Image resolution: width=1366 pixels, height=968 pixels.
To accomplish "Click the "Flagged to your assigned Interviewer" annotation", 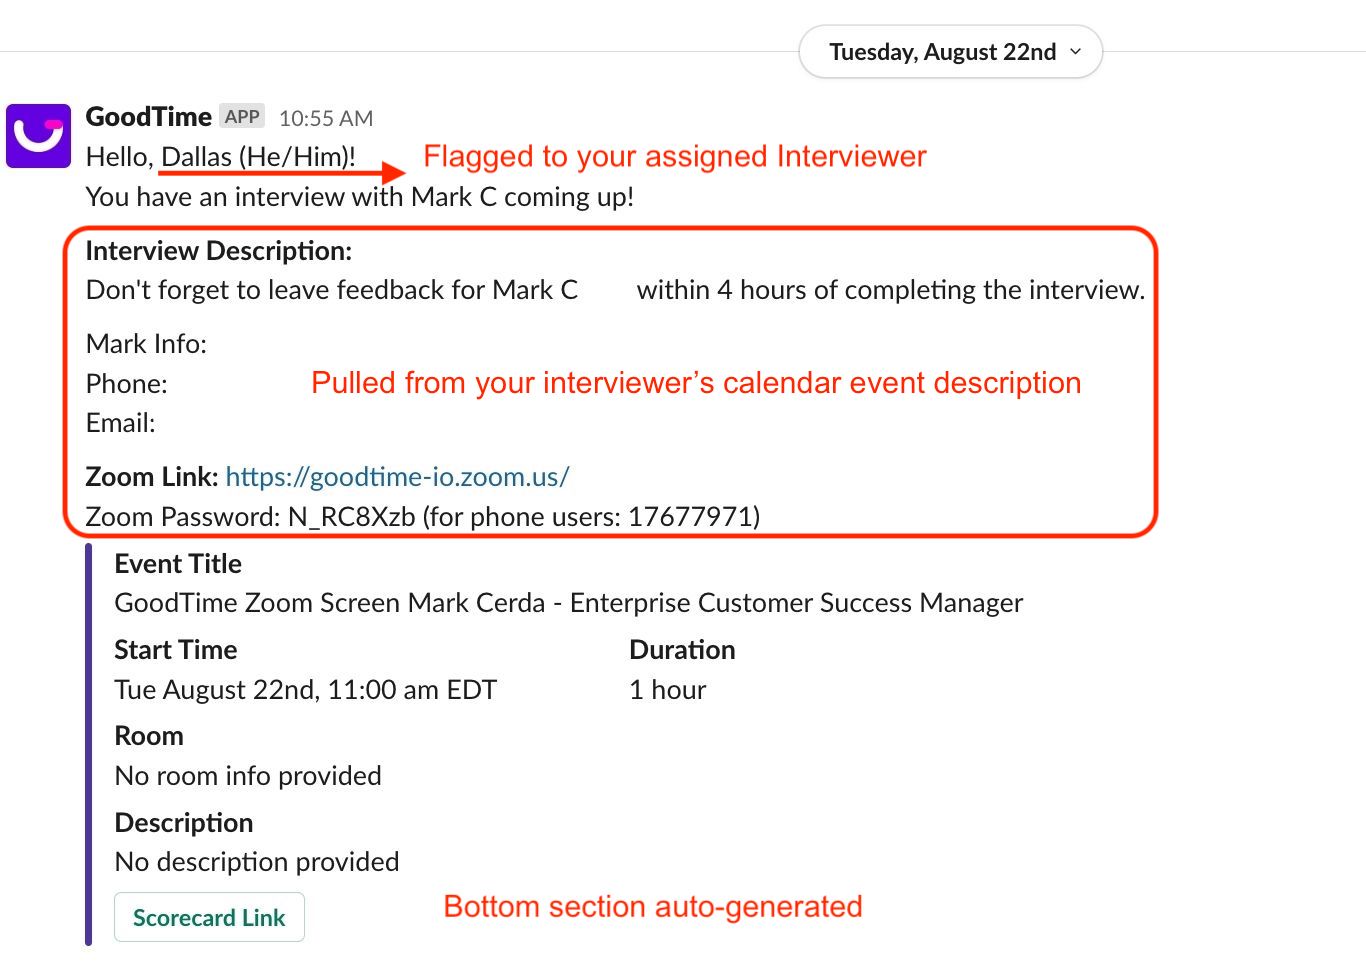I will 674,157.
